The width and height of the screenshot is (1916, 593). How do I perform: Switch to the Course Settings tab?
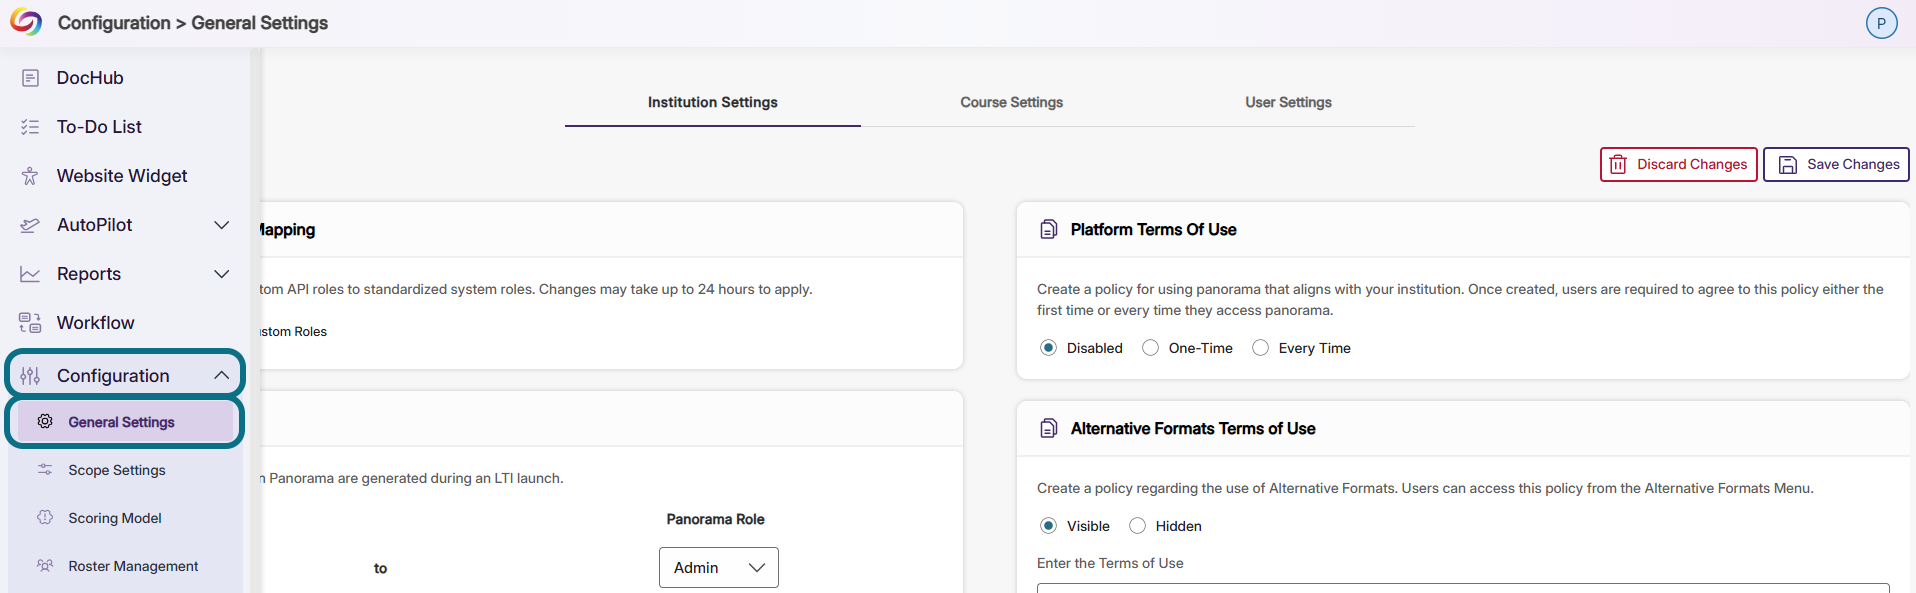click(x=1011, y=102)
